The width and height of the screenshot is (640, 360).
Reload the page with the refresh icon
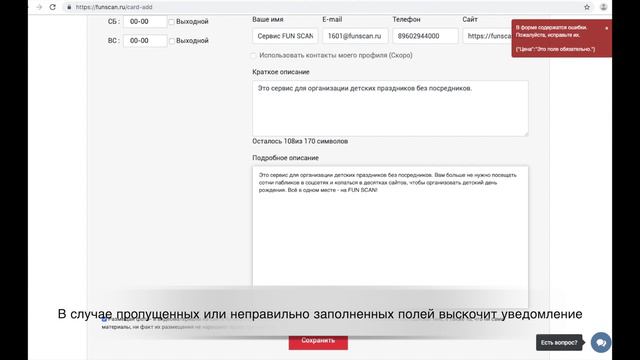tap(53, 7)
